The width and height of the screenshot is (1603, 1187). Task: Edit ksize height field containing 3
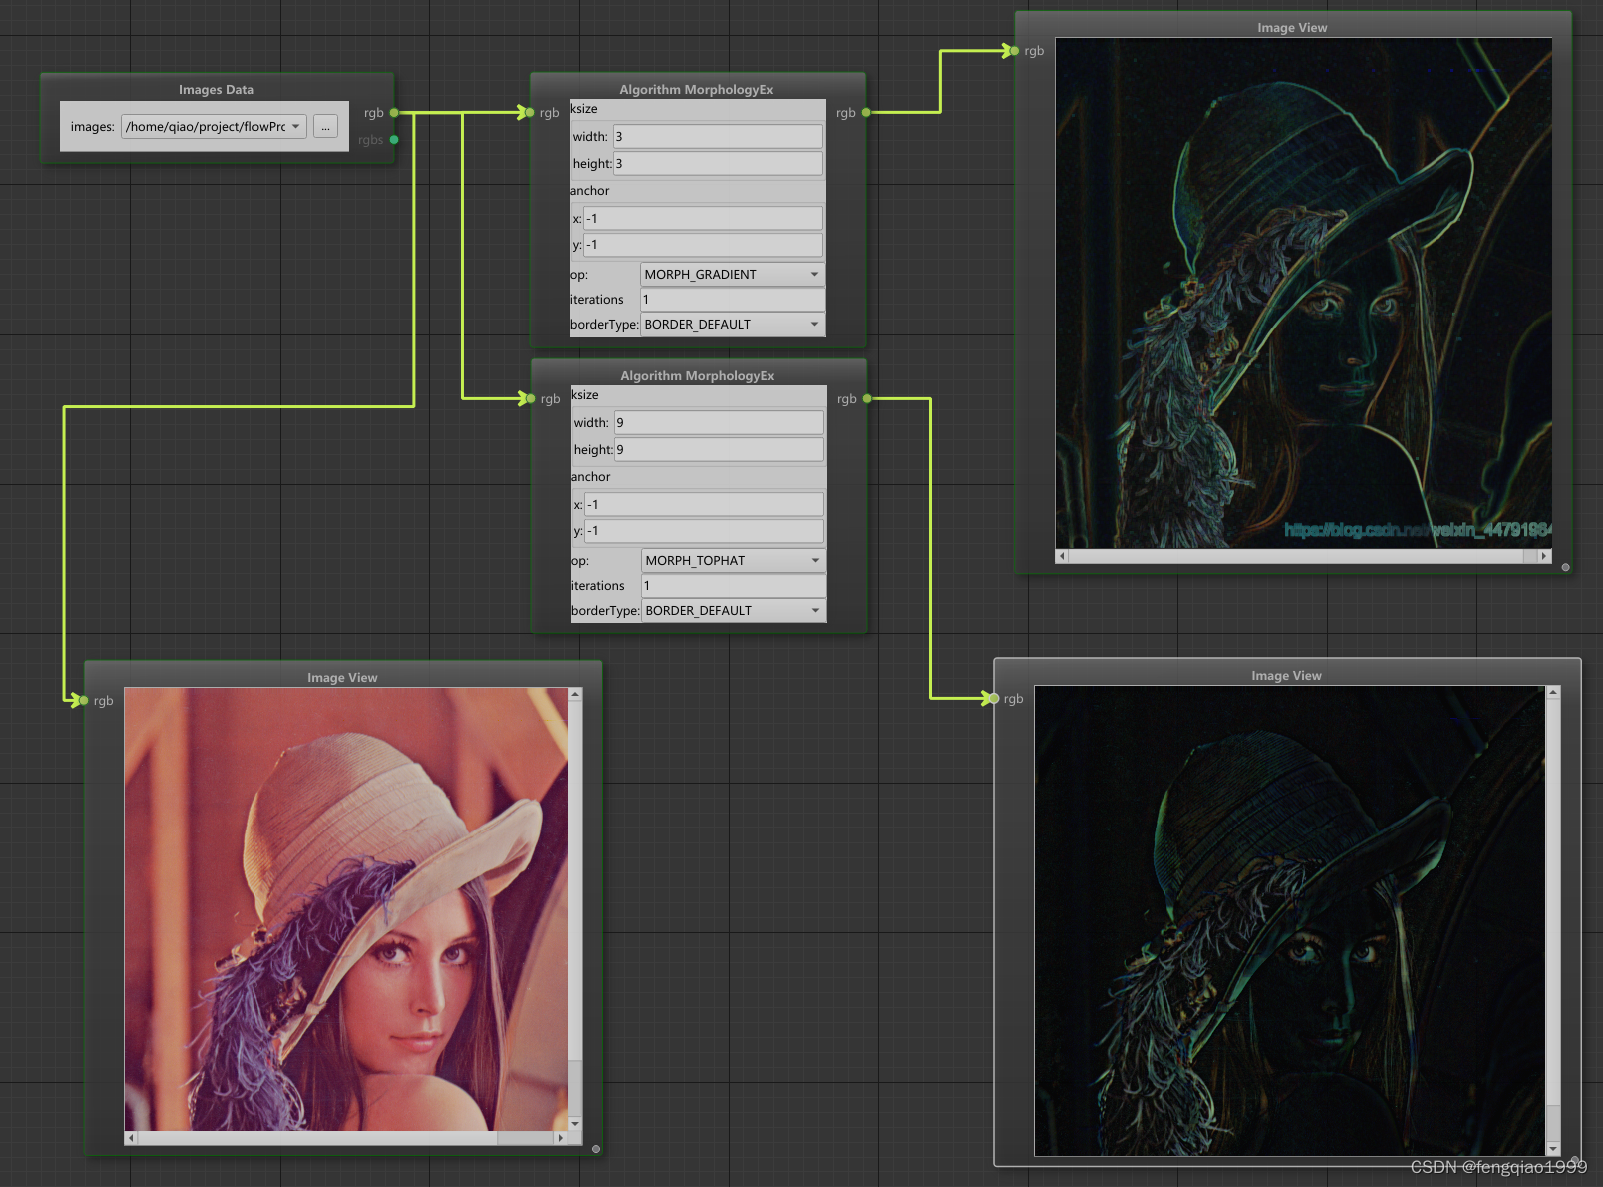coord(718,164)
